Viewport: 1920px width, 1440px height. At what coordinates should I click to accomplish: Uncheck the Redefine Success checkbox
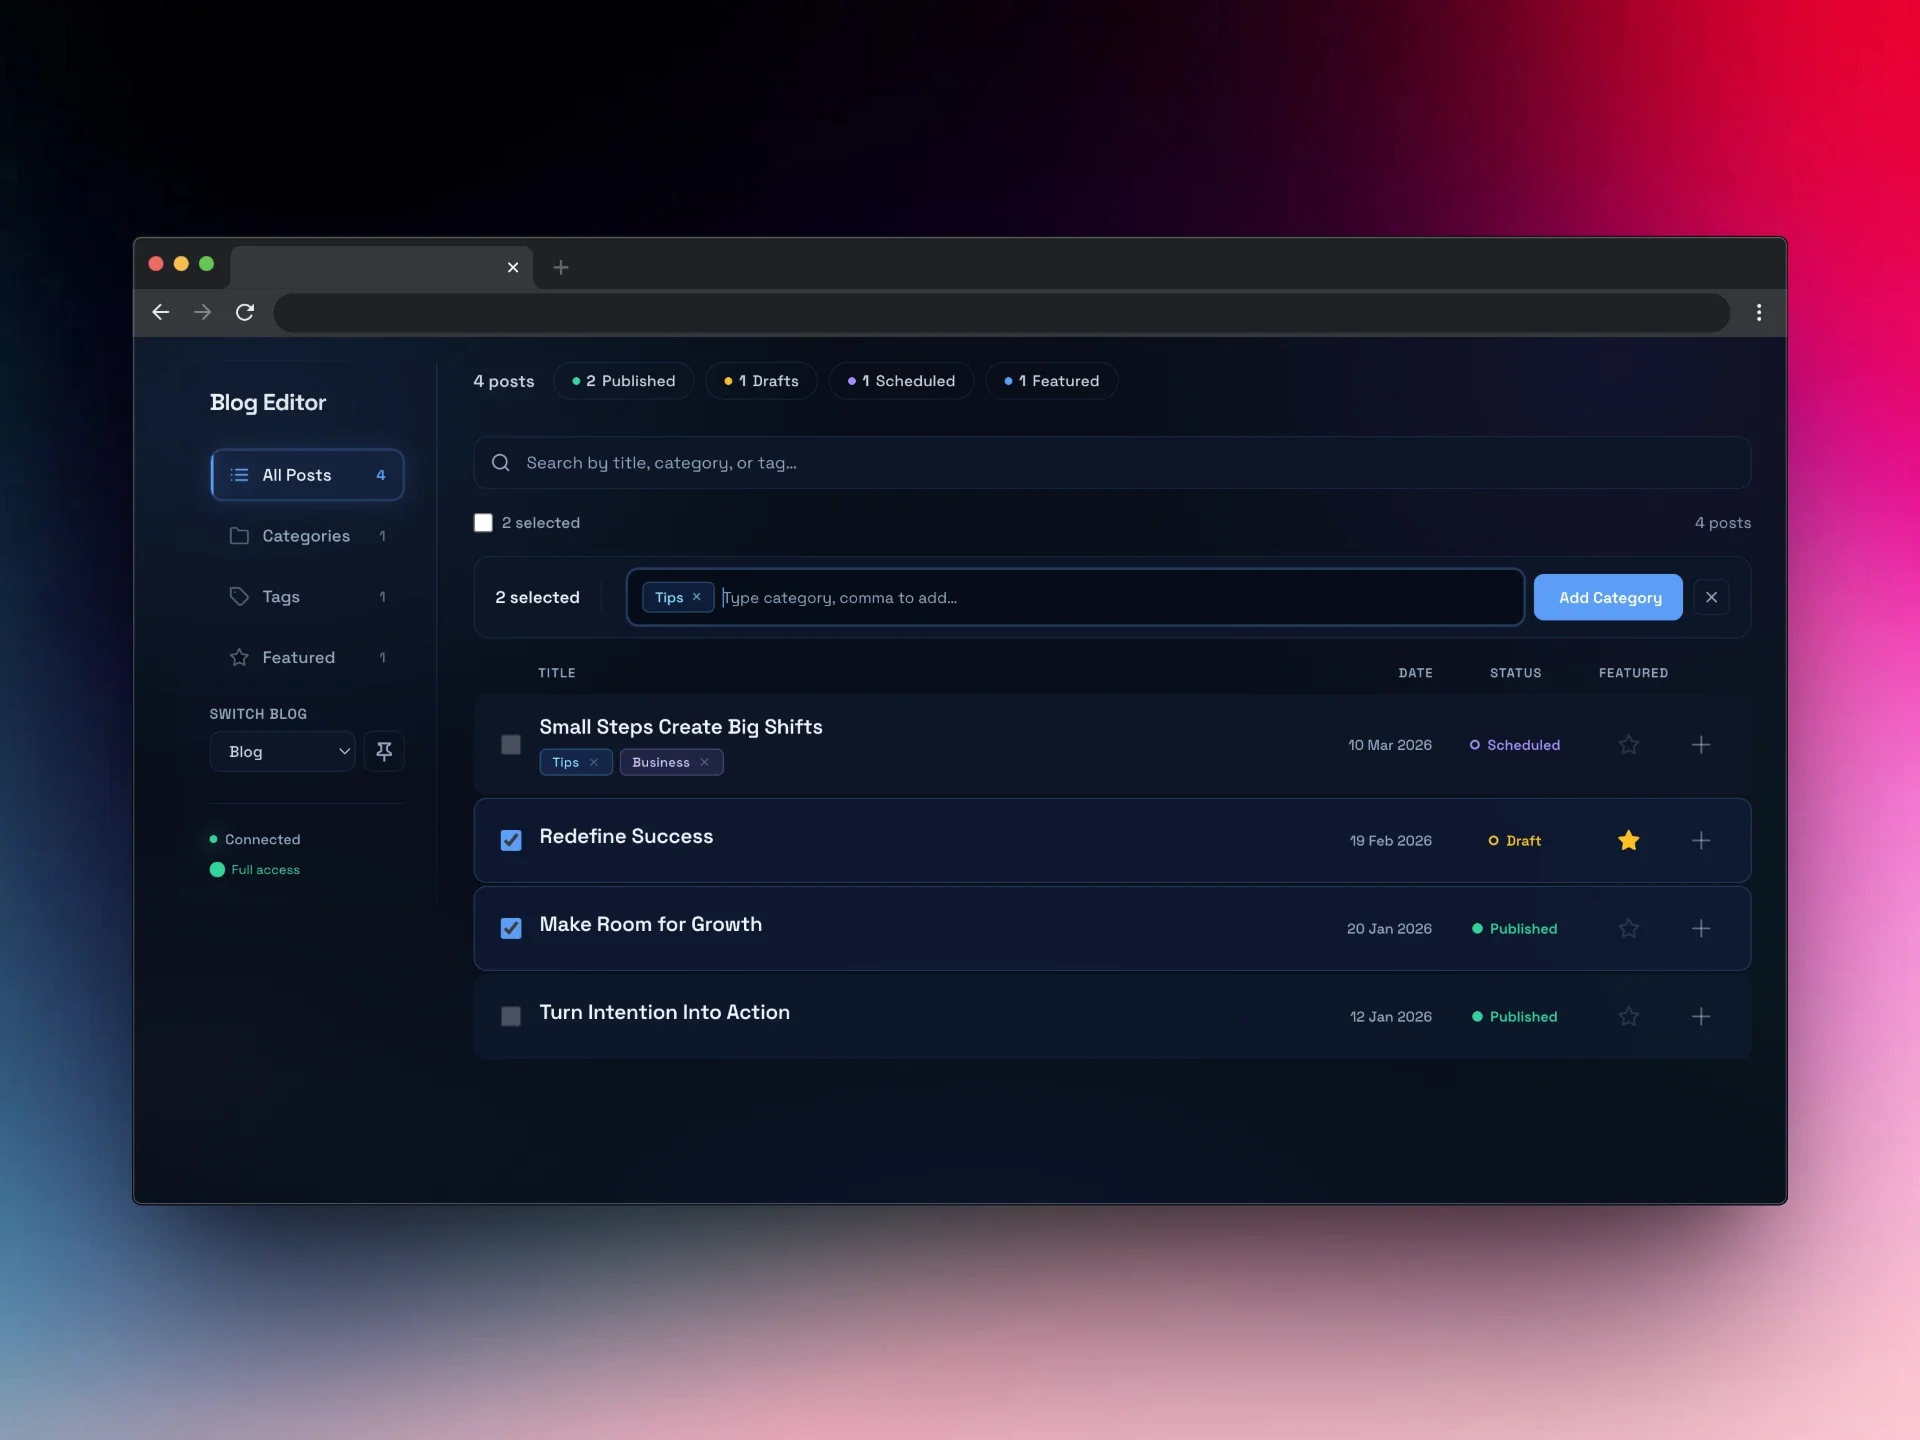[511, 840]
